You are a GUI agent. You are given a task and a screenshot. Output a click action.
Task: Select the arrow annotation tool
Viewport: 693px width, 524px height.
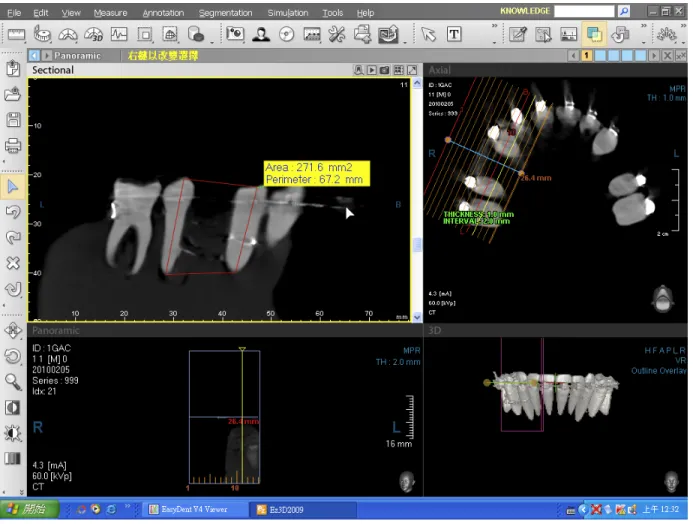(x=428, y=34)
